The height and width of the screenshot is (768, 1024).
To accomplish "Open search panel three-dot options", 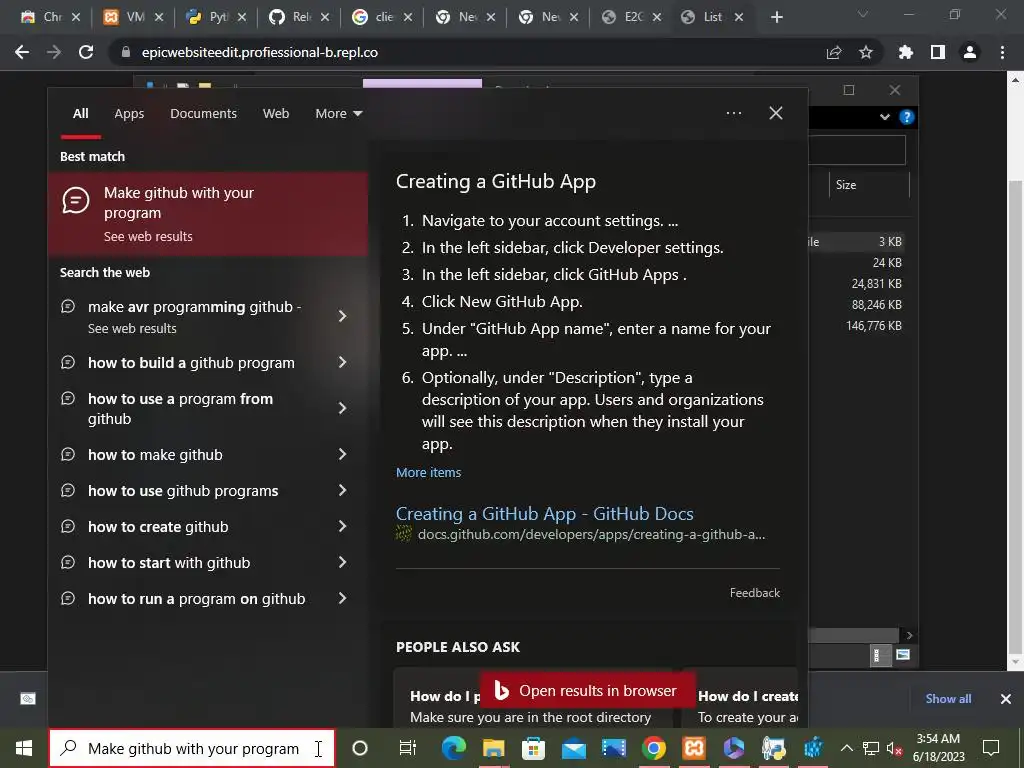I will pyautogui.click(x=733, y=113).
